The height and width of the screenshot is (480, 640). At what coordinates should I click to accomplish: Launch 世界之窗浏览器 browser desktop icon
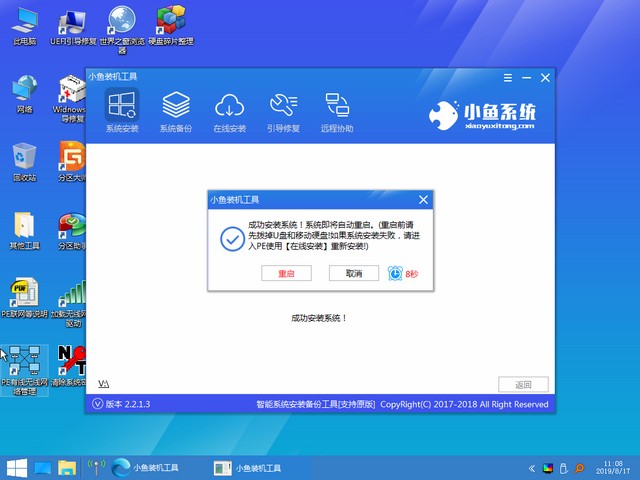[122, 24]
